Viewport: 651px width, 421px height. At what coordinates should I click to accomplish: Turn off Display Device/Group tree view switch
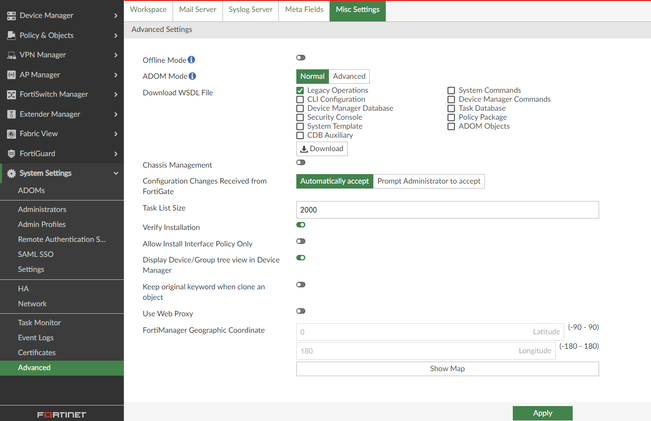301,258
